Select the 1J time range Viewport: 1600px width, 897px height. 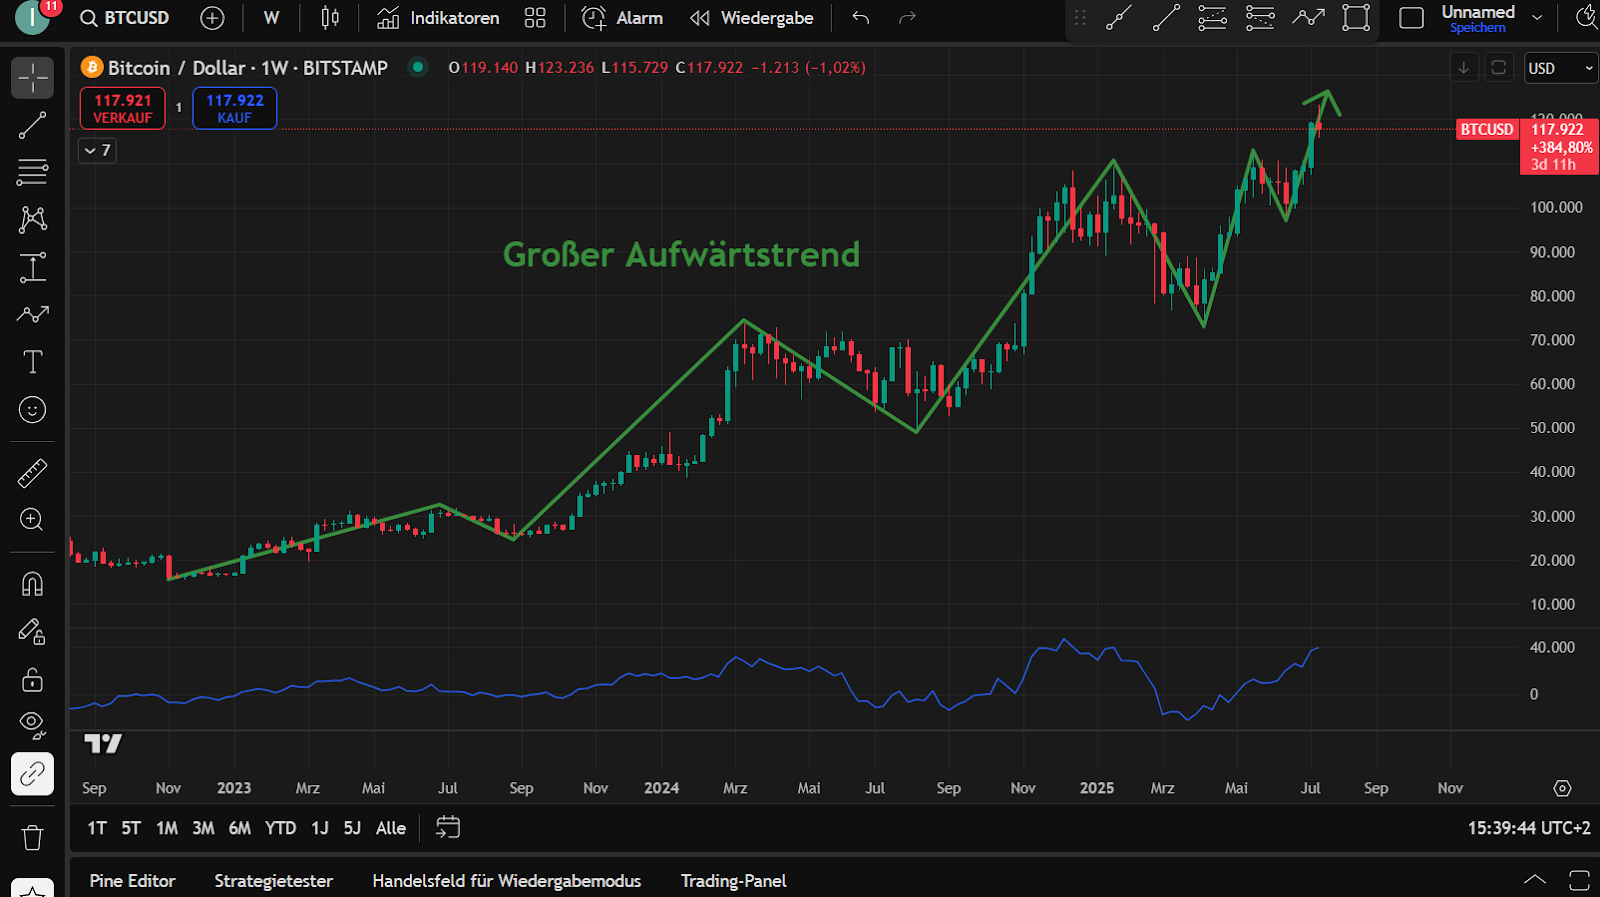pyautogui.click(x=320, y=828)
